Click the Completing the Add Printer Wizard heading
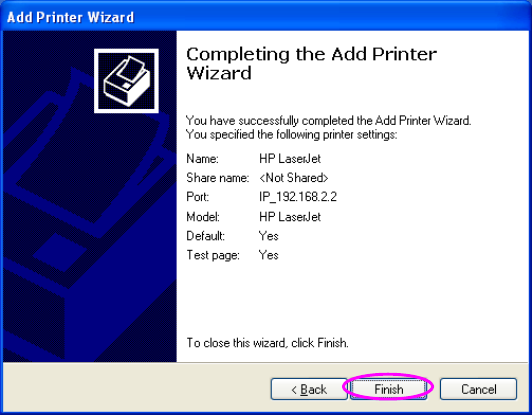The image size is (532, 415). [311, 63]
